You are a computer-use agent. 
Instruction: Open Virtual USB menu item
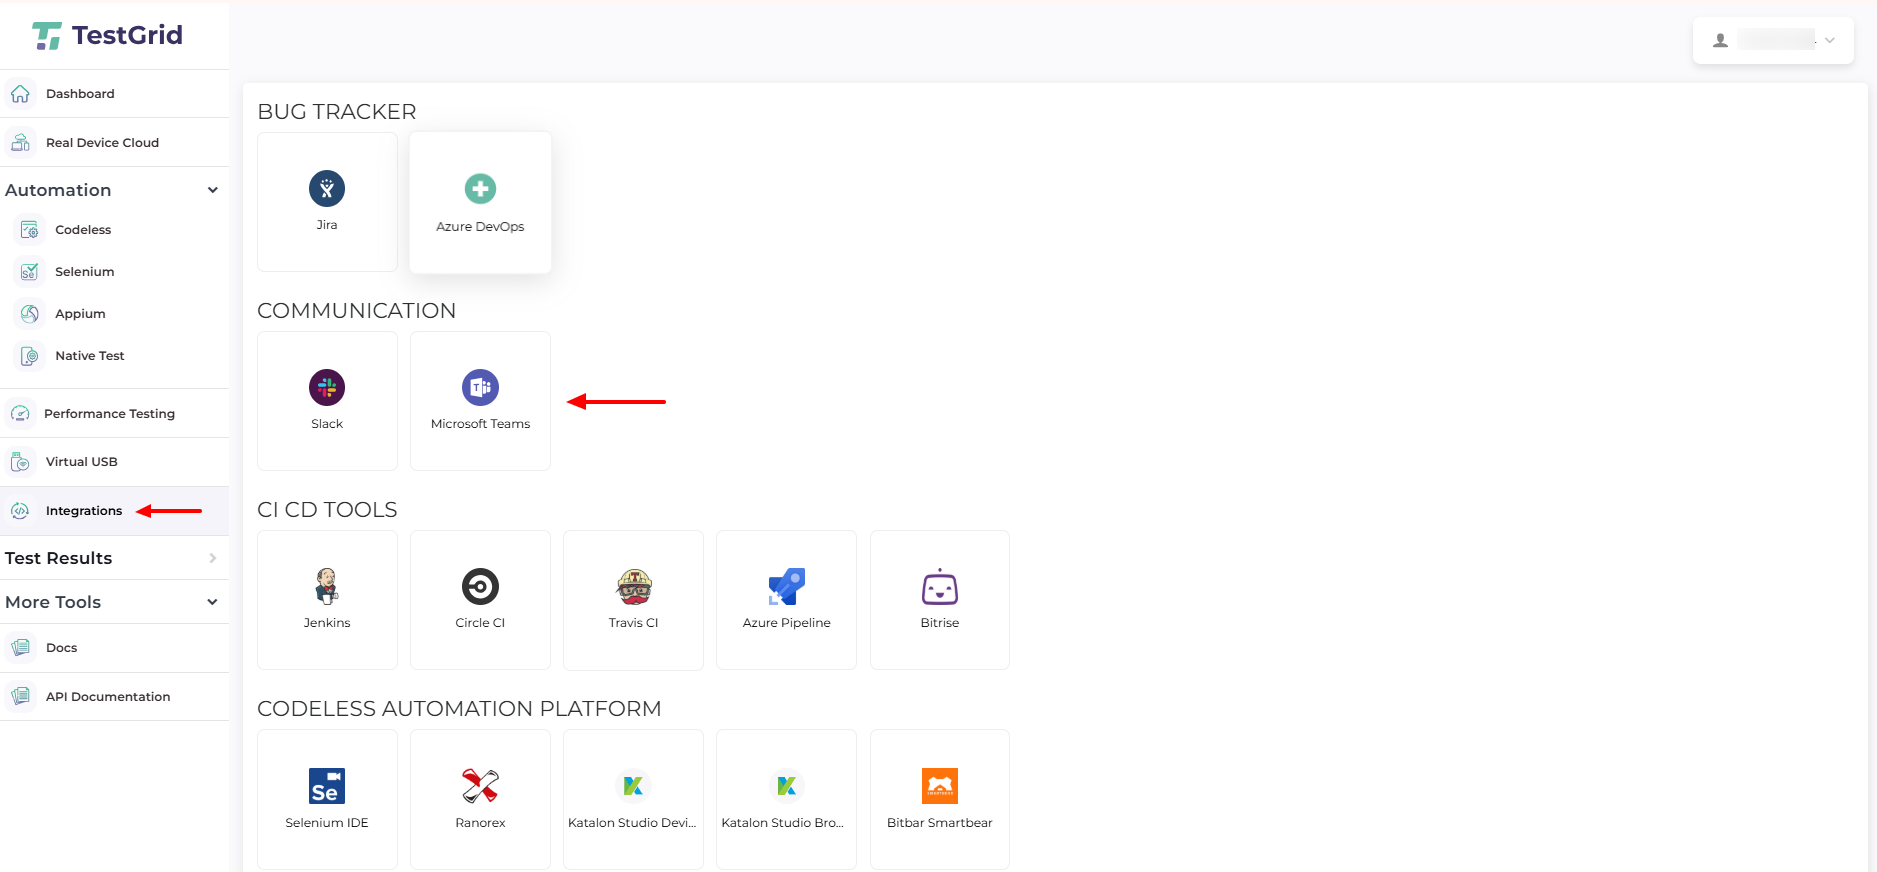click(x=115, y=462)
